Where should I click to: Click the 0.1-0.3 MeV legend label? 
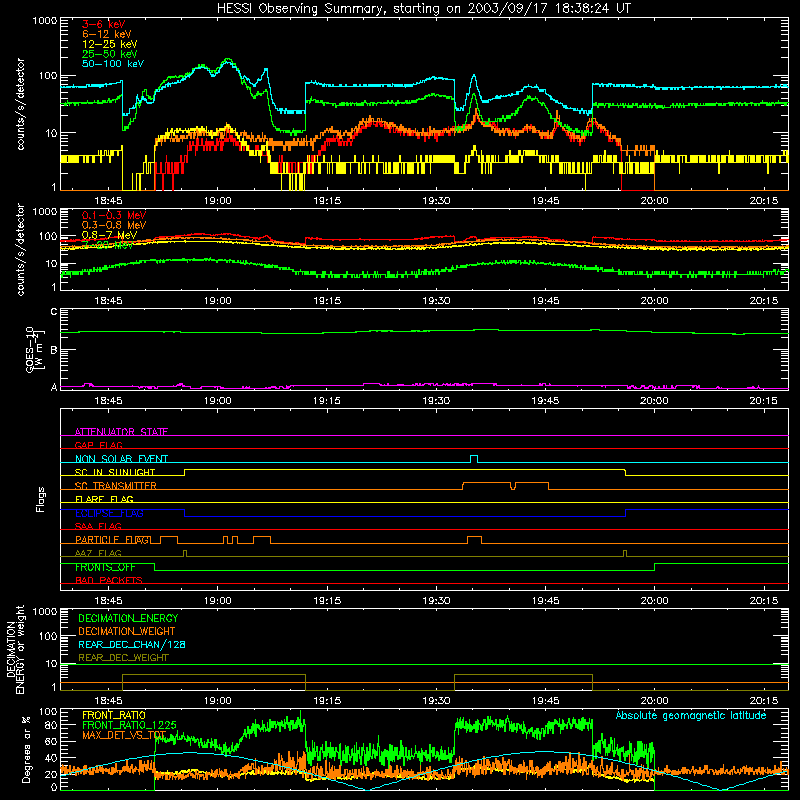[x=113, y=215]
